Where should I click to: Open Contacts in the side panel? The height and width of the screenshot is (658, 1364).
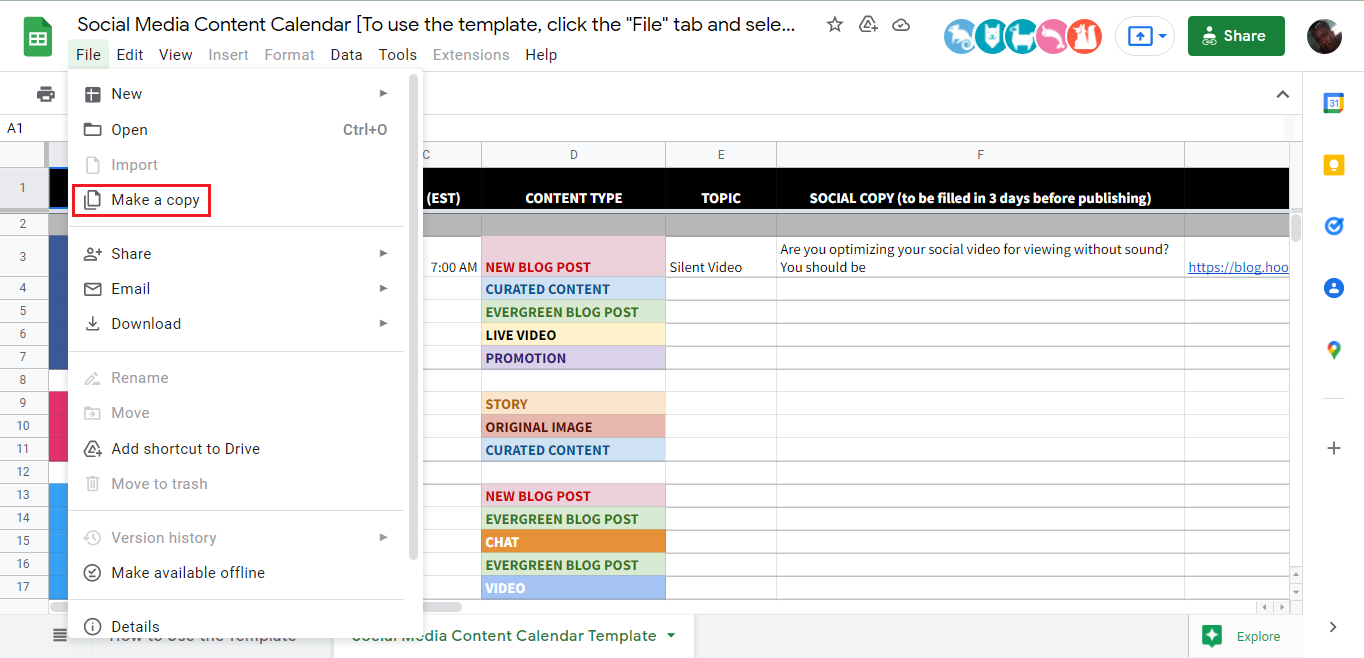coord(1334,288)
